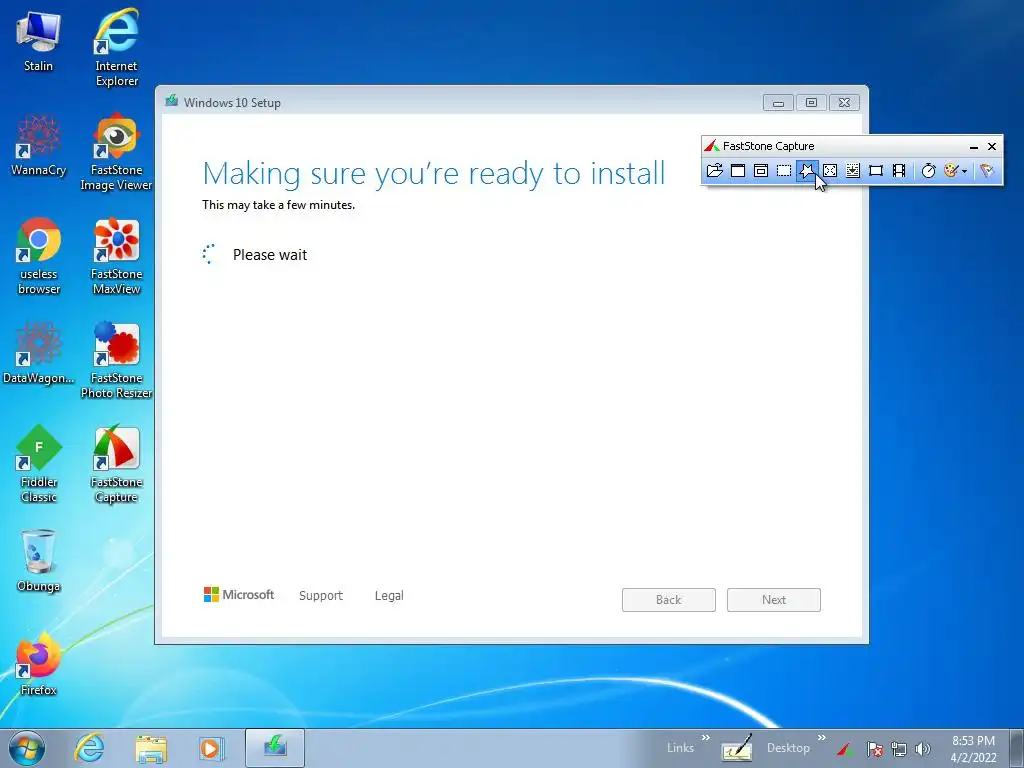Select Capture Full Screen tool
Screen dimensions: 1024x768
coord(830,170)
